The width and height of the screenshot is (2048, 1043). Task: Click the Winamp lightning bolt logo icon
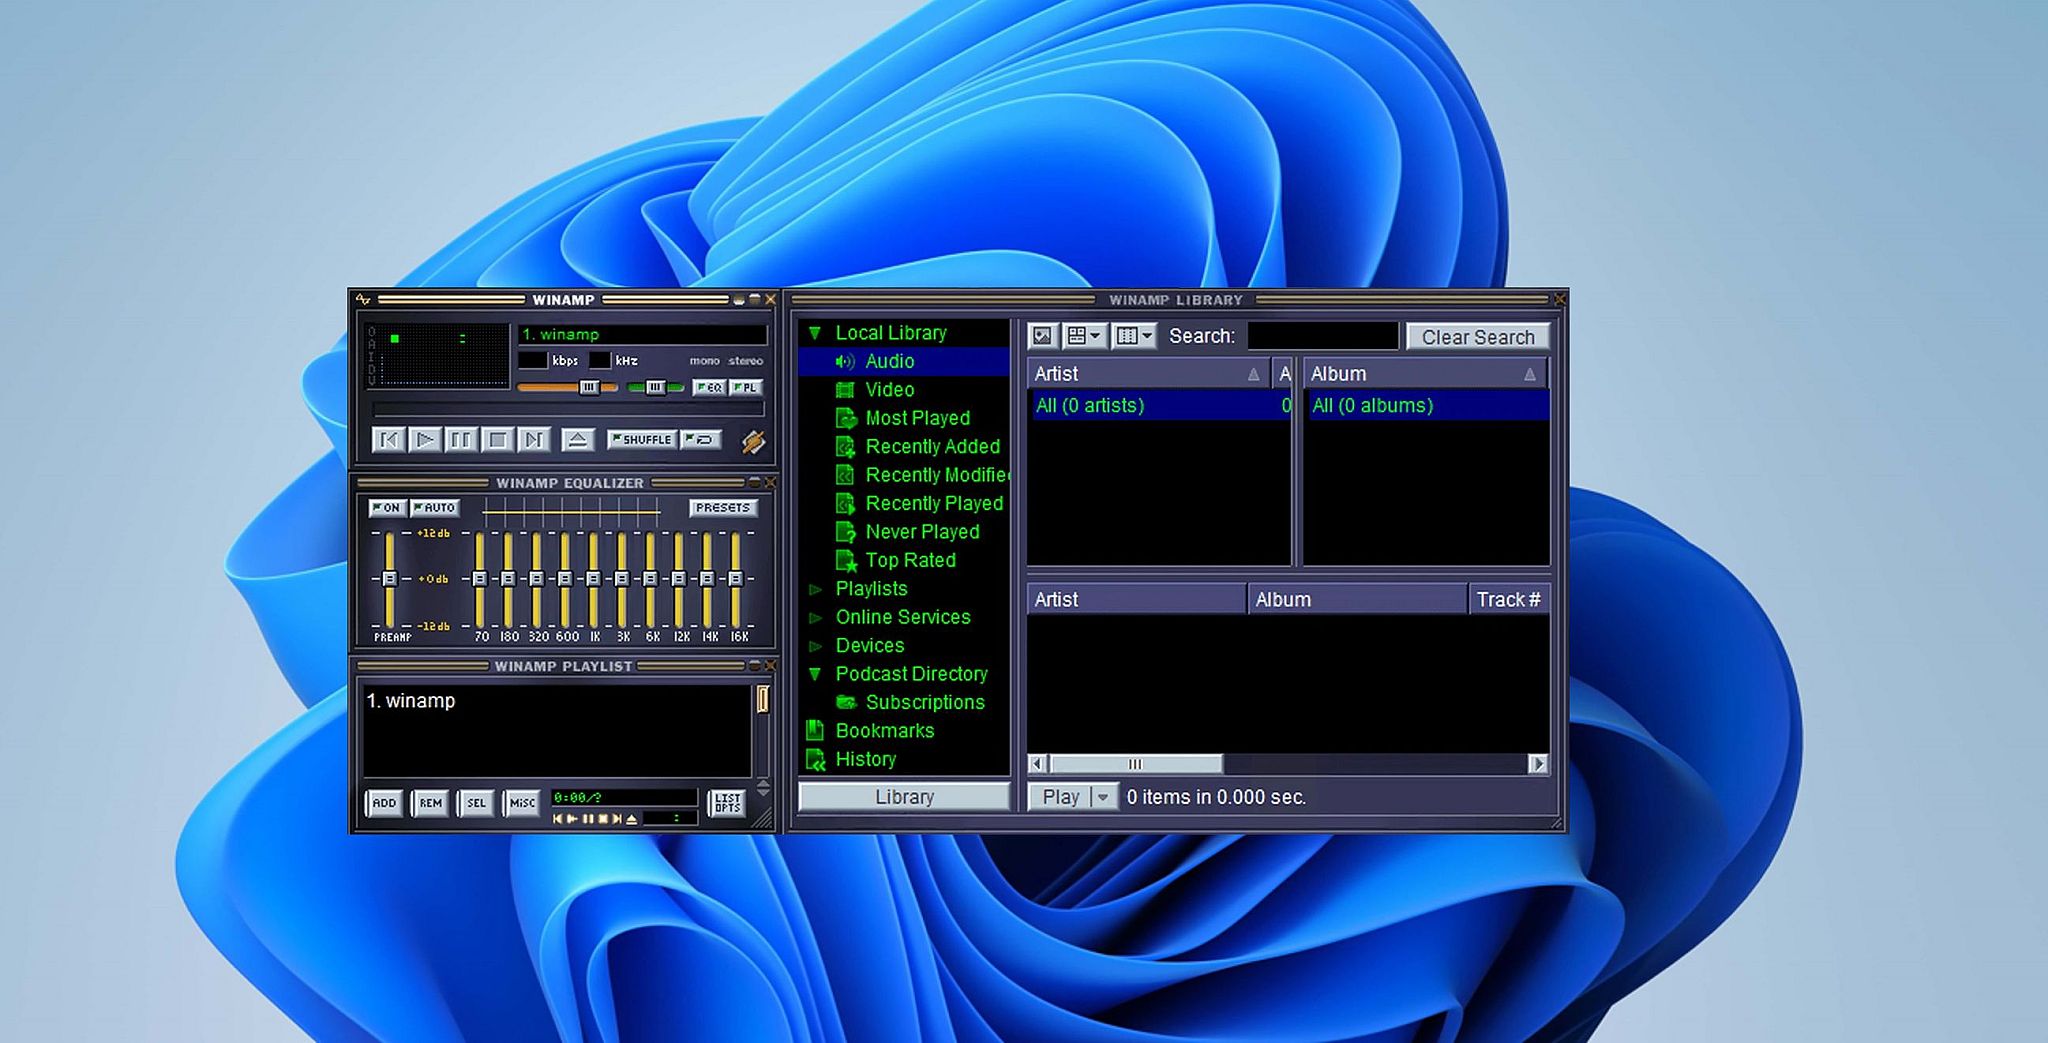coord(754,441)
